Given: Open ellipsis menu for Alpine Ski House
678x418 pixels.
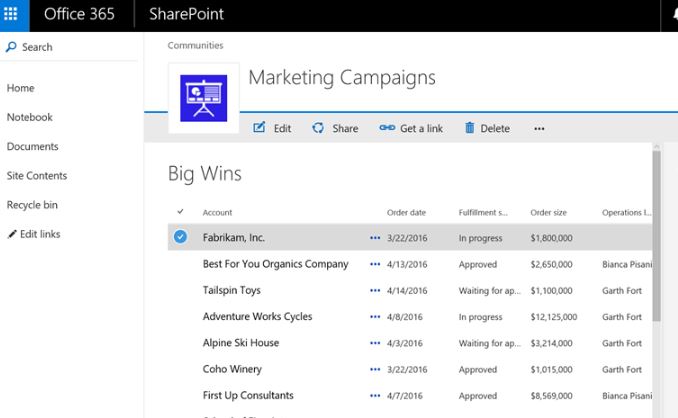Looking at the screenshot, I should (x=375, y=343).
